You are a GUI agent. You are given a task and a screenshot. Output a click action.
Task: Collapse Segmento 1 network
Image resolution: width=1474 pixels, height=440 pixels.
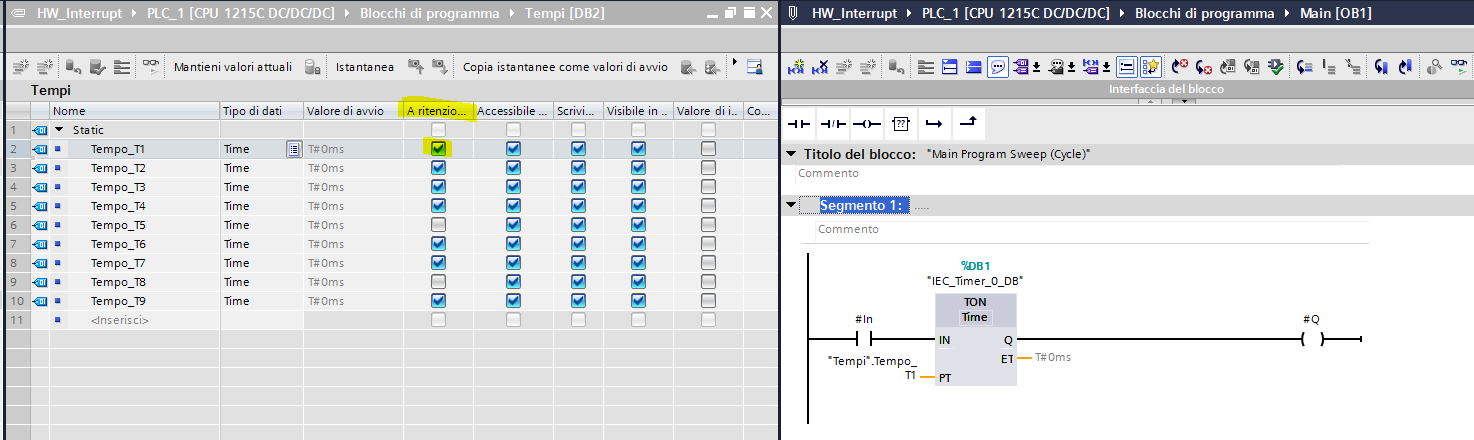coord(791,205)
